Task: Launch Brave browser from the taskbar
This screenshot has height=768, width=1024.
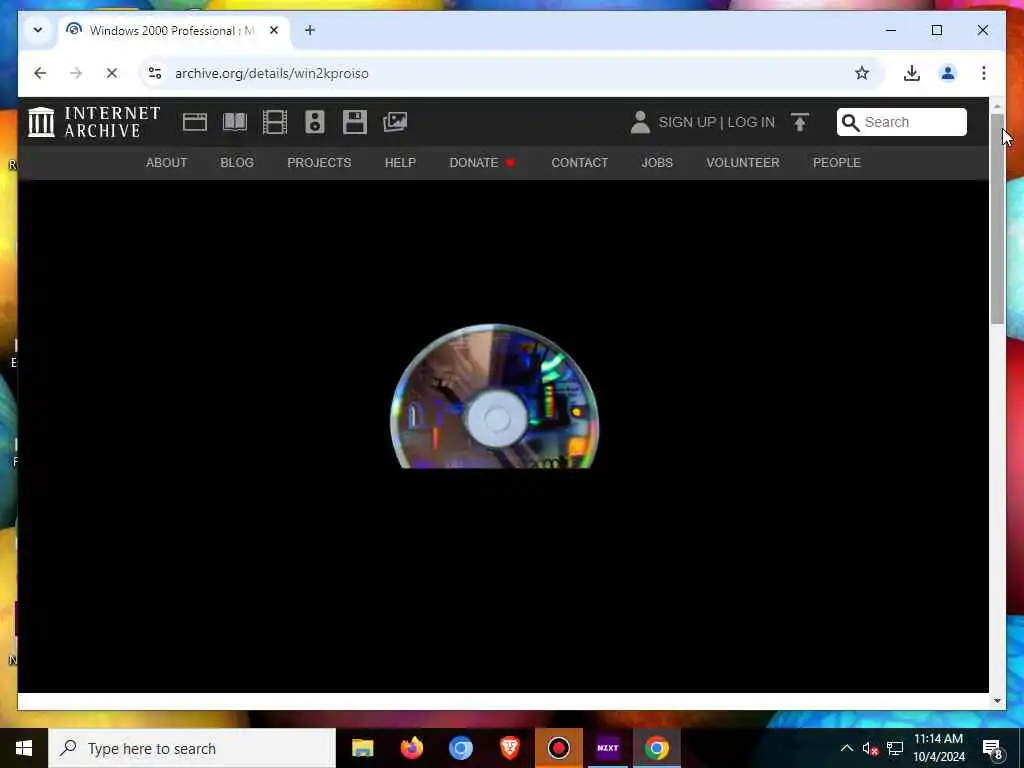Action: click(509, 748)
